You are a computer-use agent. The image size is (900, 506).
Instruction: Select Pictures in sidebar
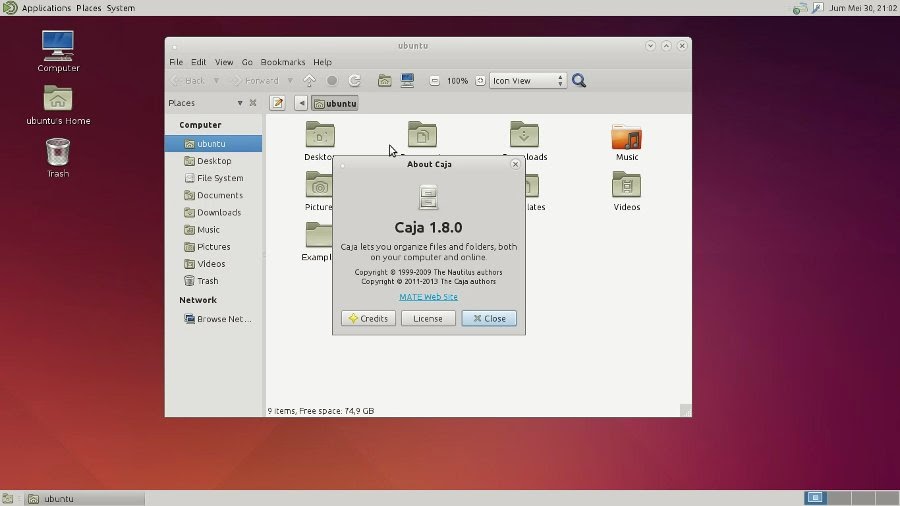214,247
